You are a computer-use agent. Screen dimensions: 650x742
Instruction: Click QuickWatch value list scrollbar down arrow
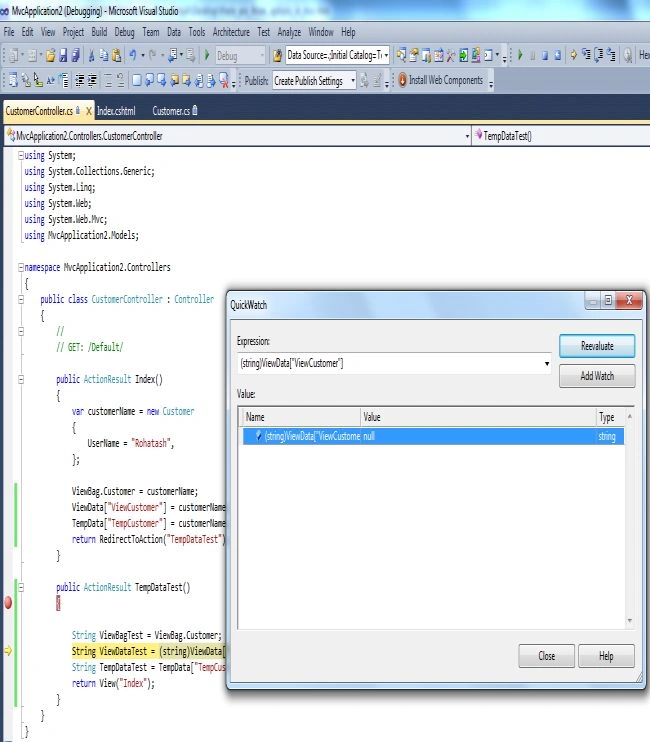click(630, 620)
